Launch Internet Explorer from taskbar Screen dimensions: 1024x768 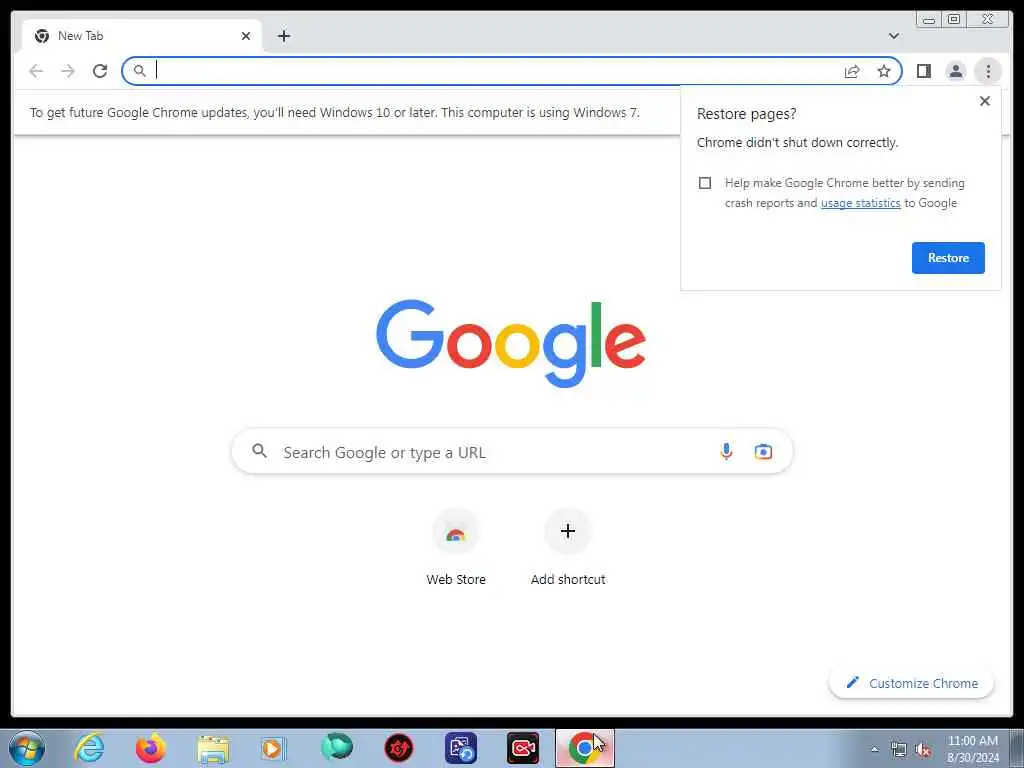click(89, 748)
